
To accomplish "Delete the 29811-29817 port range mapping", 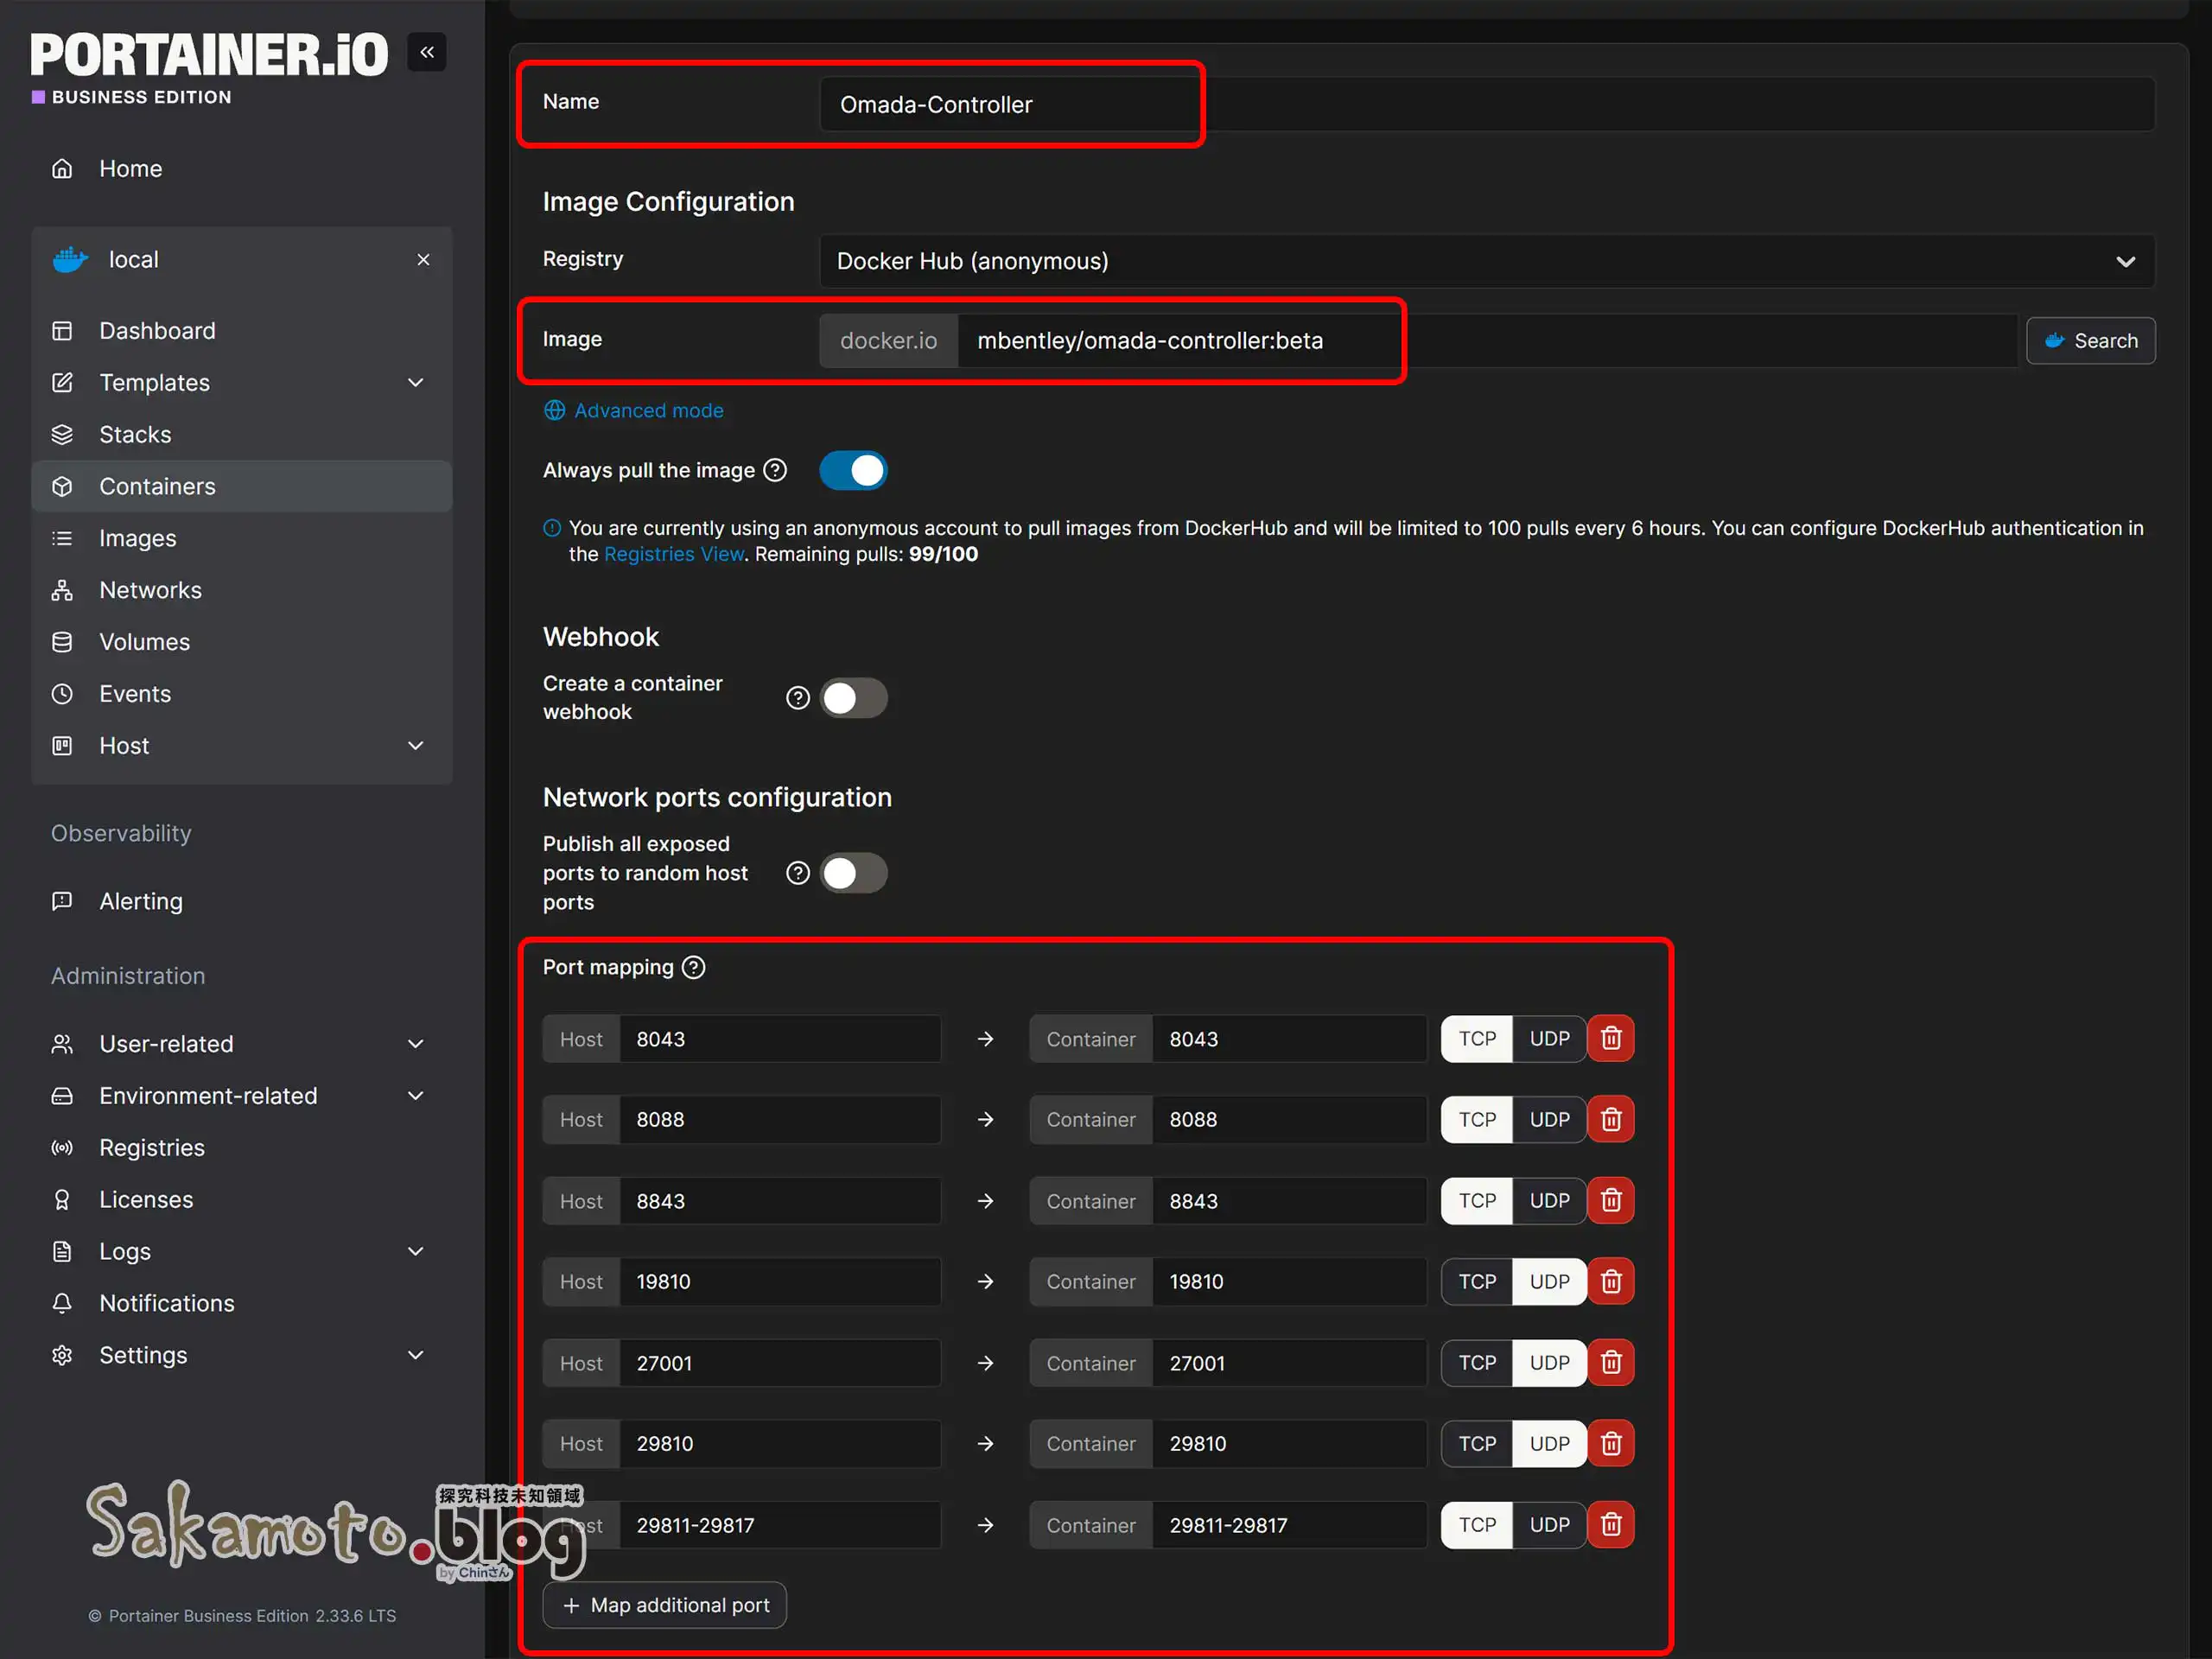I will click(x=1611, y=1524).
